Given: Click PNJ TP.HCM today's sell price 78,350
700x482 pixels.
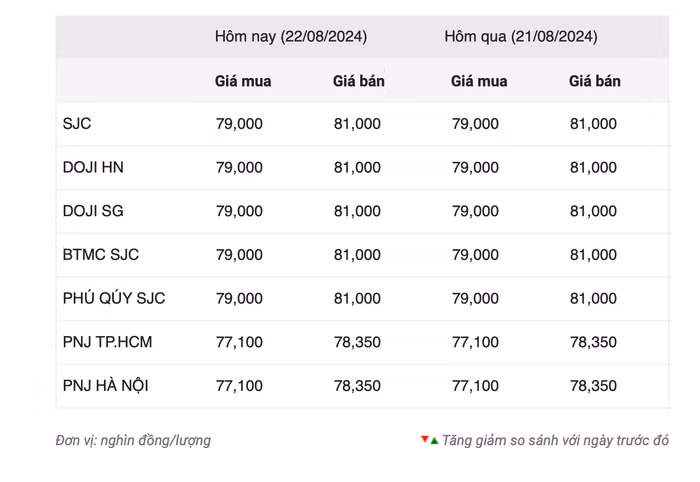Looking at the screenshot, I should coord(357,342).
